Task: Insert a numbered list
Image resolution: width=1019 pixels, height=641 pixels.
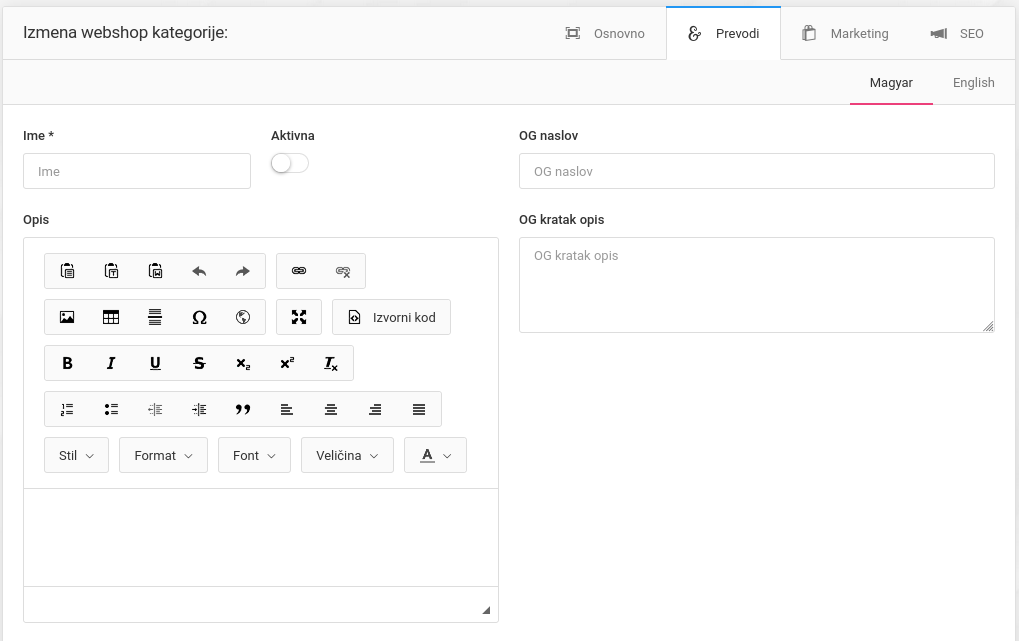Action: click(67, 409)
